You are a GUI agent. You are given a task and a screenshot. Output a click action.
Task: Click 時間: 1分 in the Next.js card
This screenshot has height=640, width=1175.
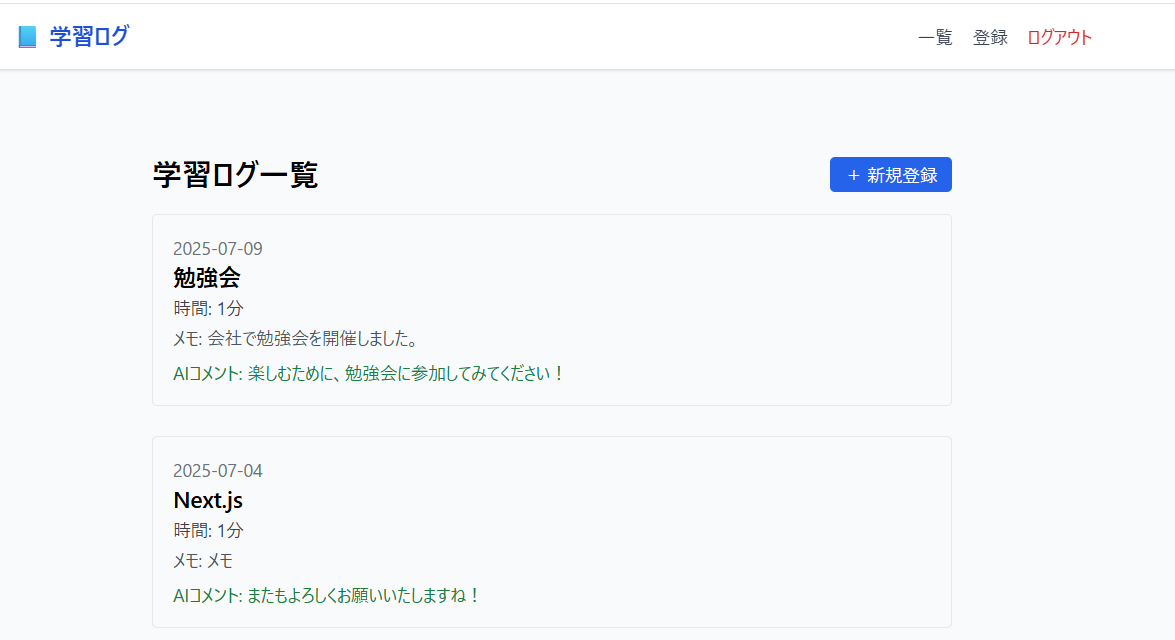(208, 531)
